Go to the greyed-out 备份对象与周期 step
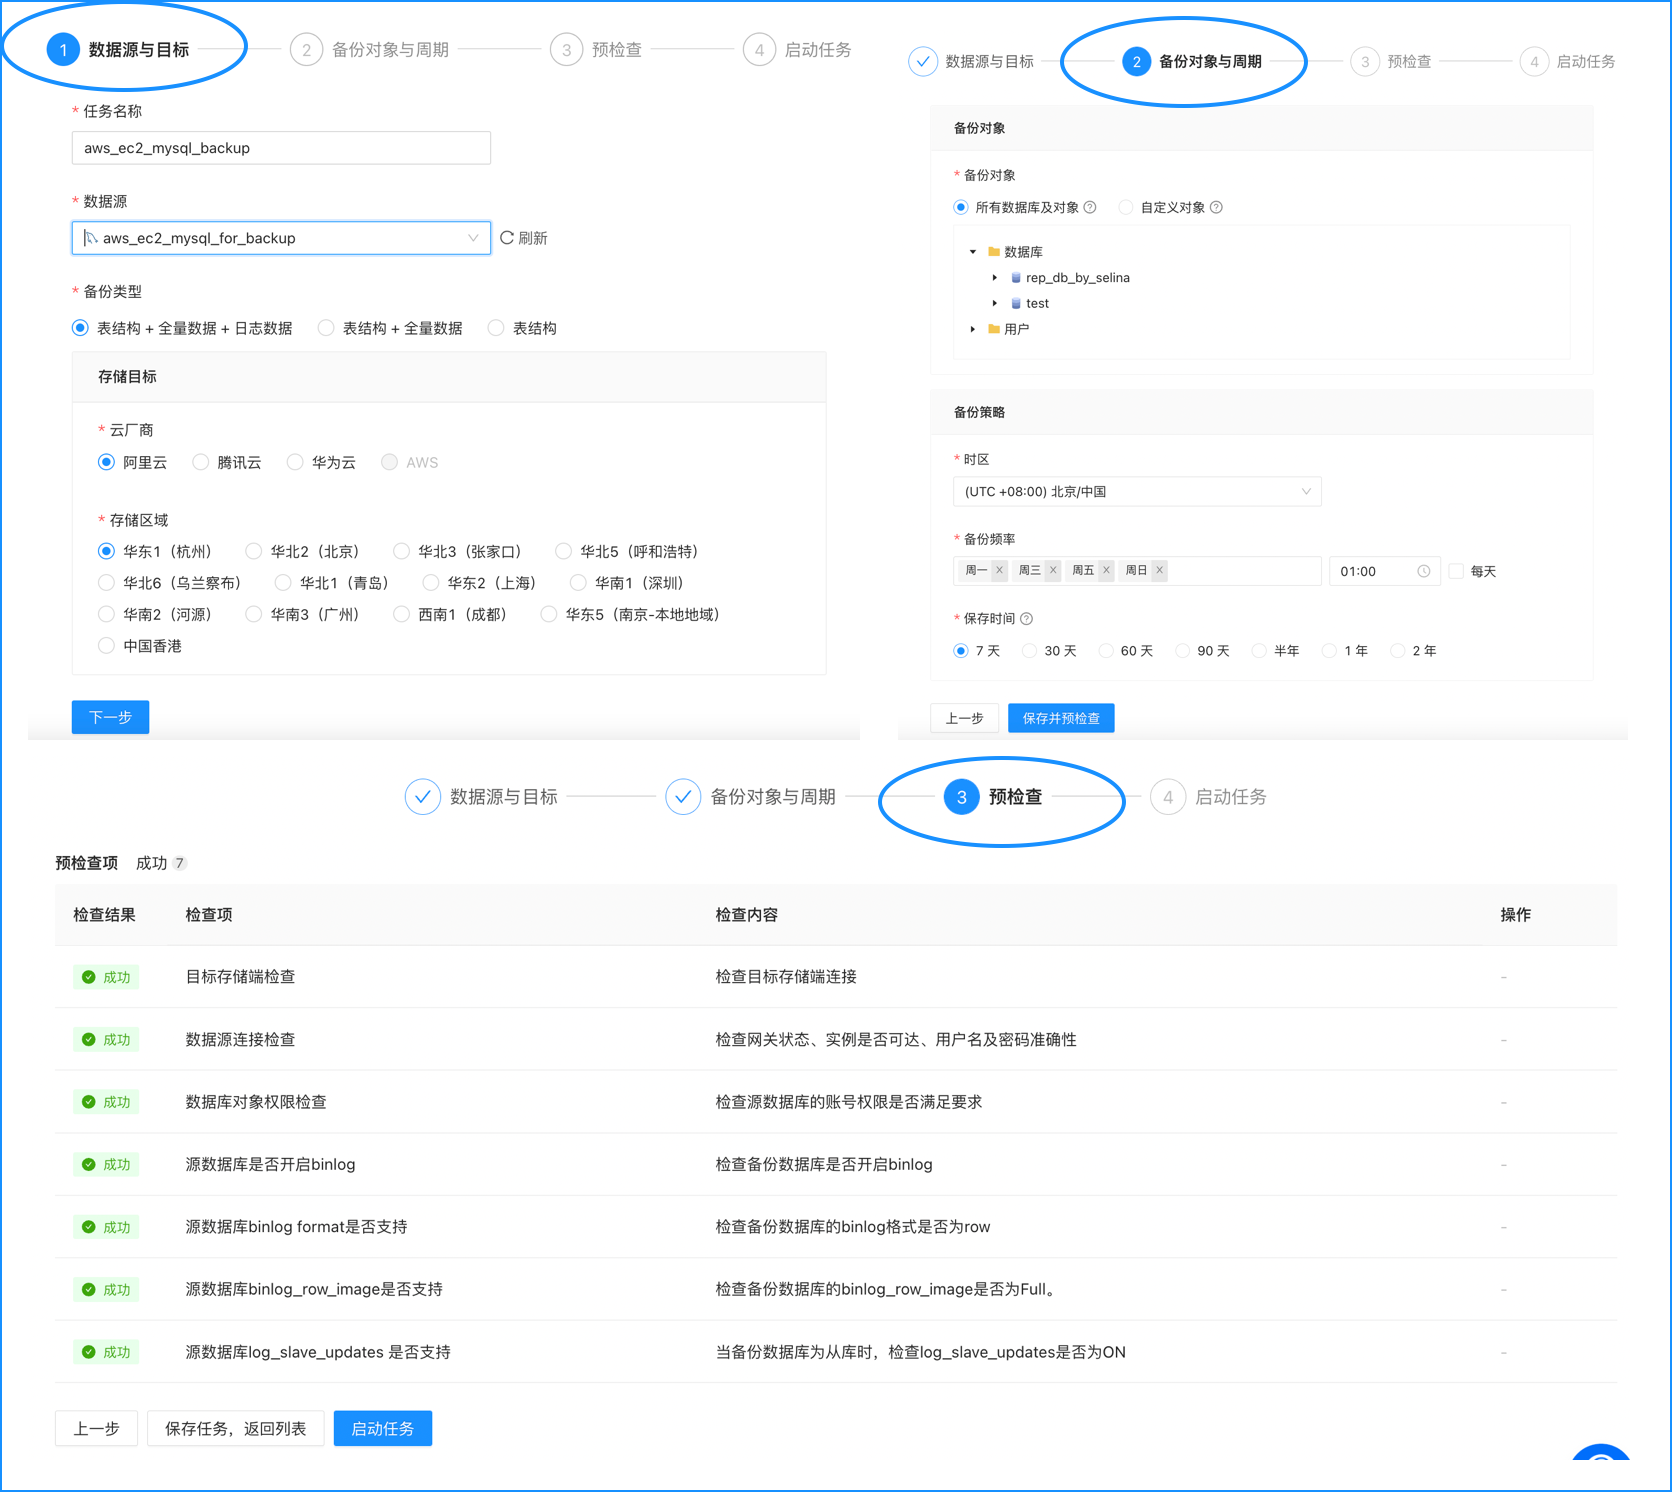 [369, 50]
